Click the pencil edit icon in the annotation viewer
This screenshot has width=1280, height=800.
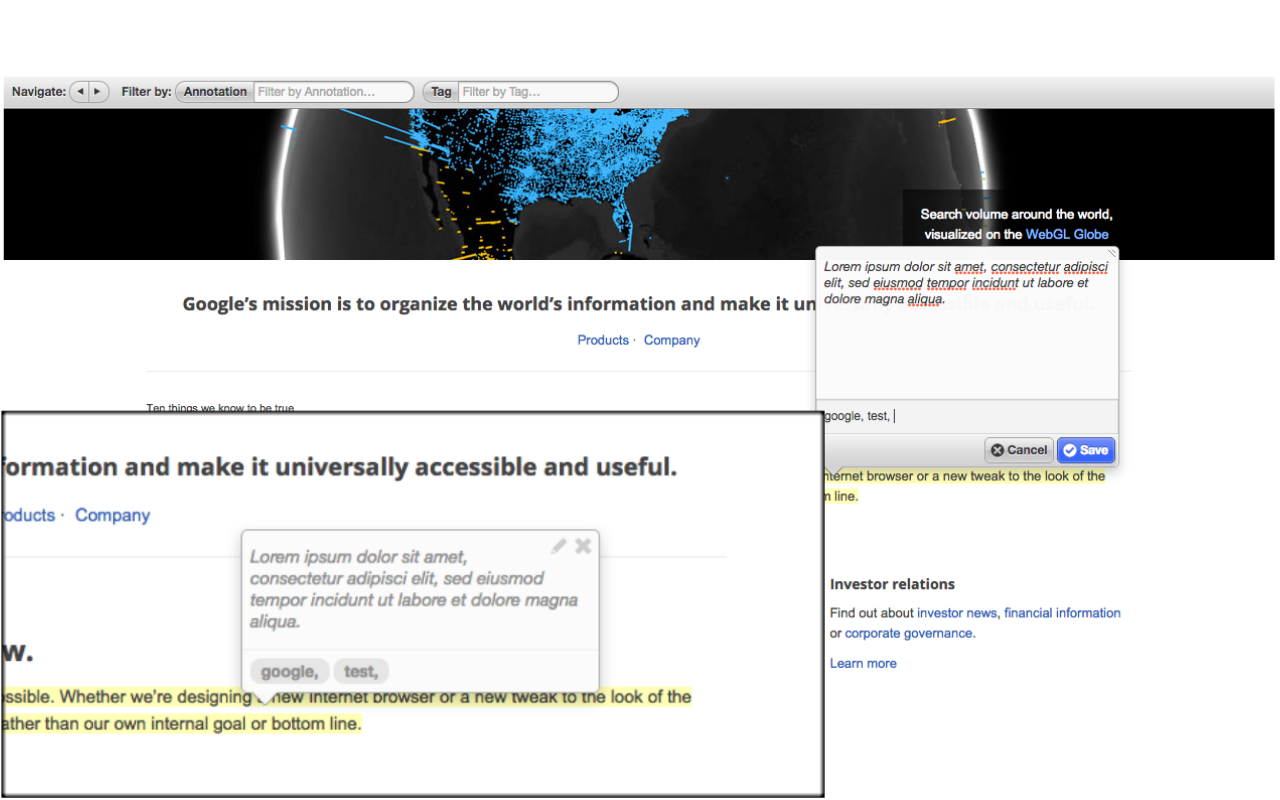559,546
